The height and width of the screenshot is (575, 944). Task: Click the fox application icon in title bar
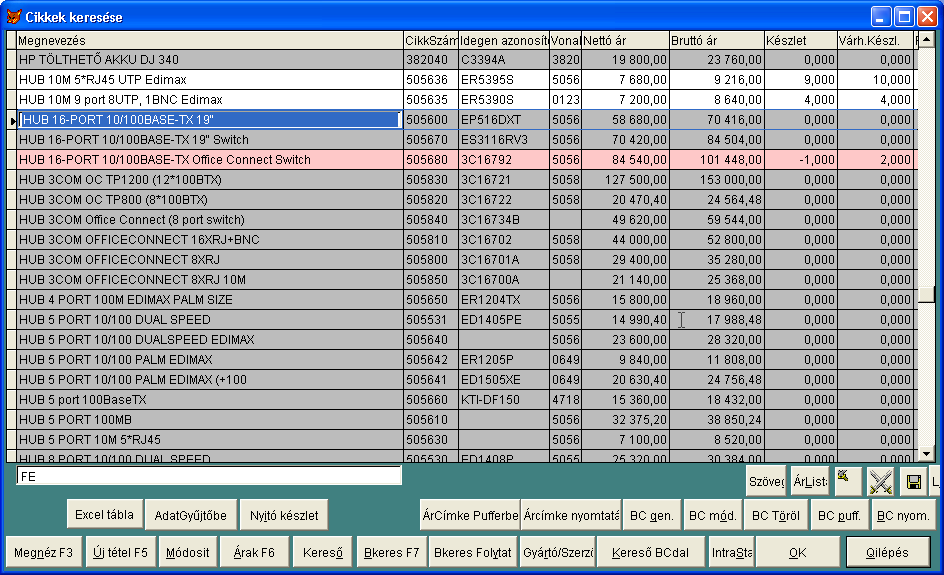click(x=13, y=17)
